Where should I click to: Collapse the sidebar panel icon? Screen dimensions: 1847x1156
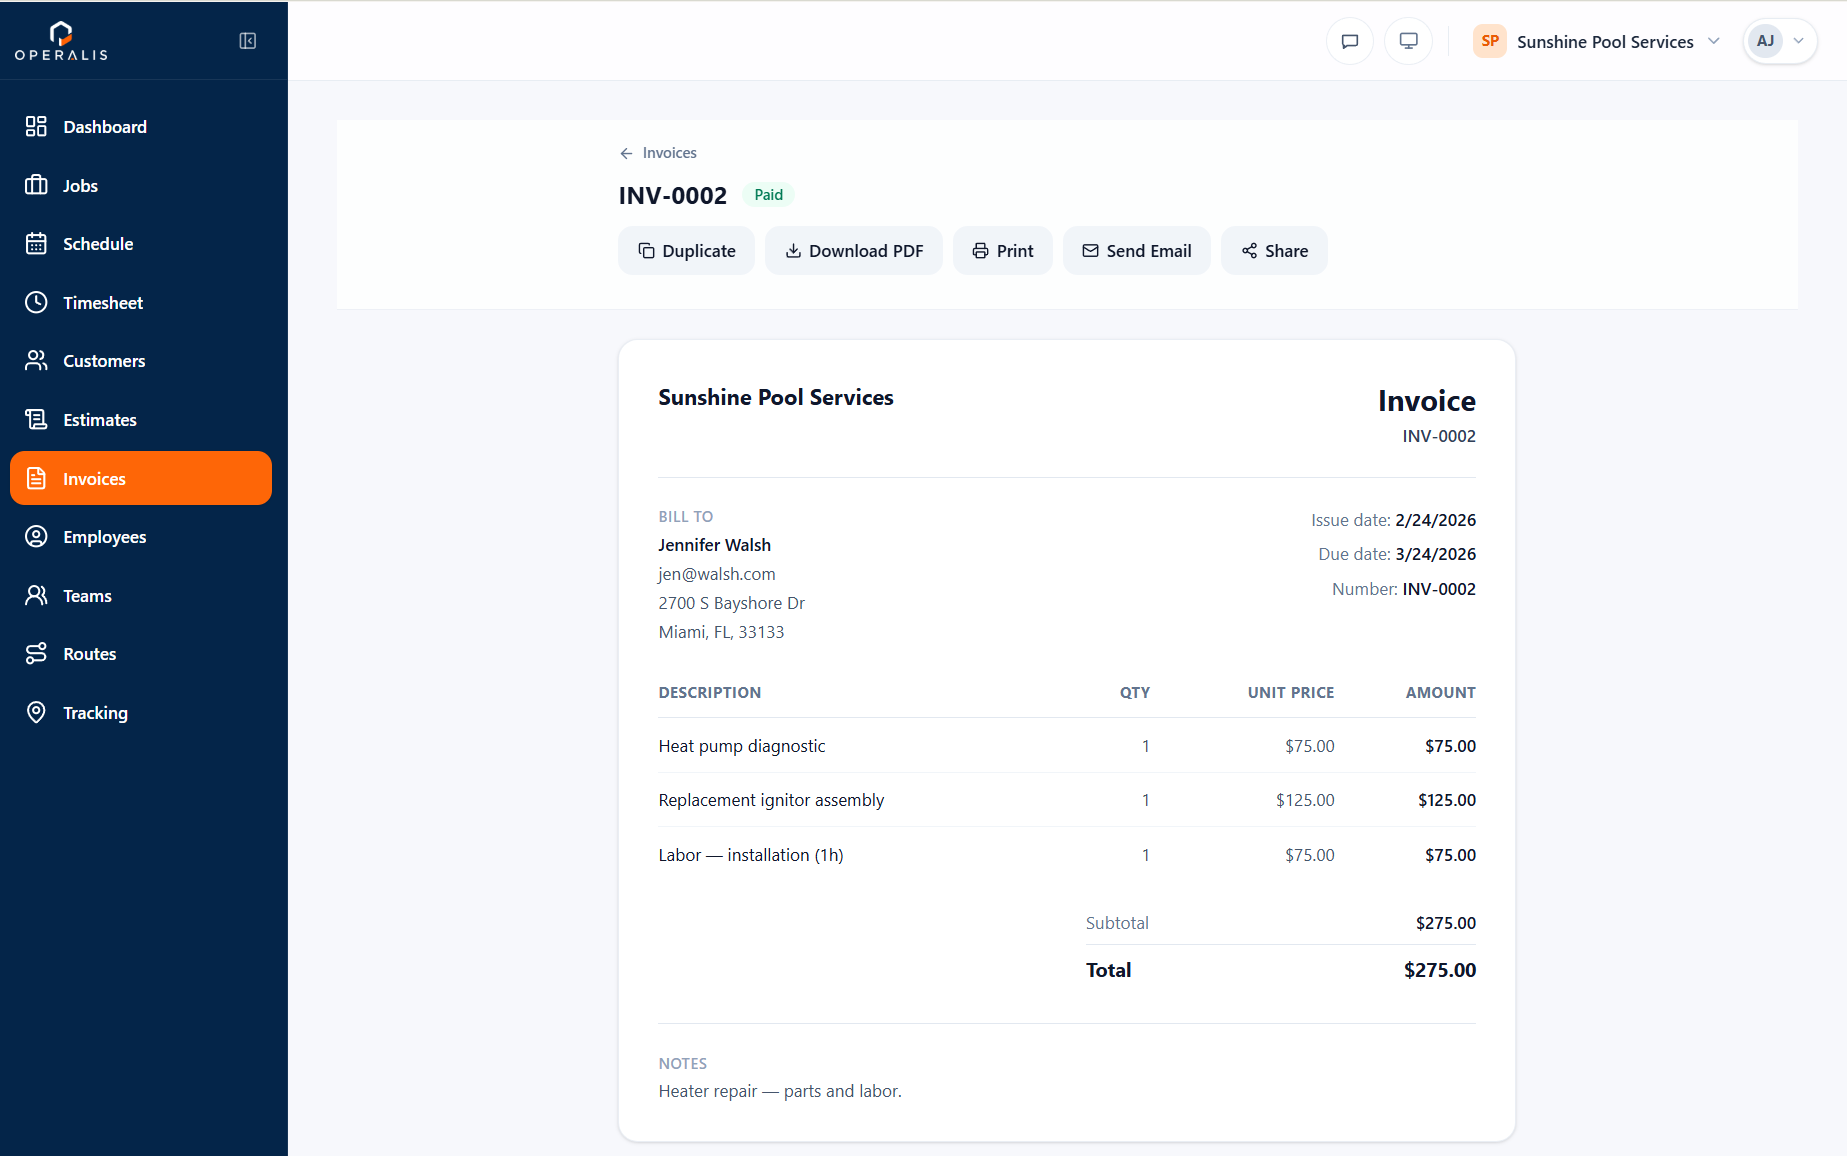[248, 41]
